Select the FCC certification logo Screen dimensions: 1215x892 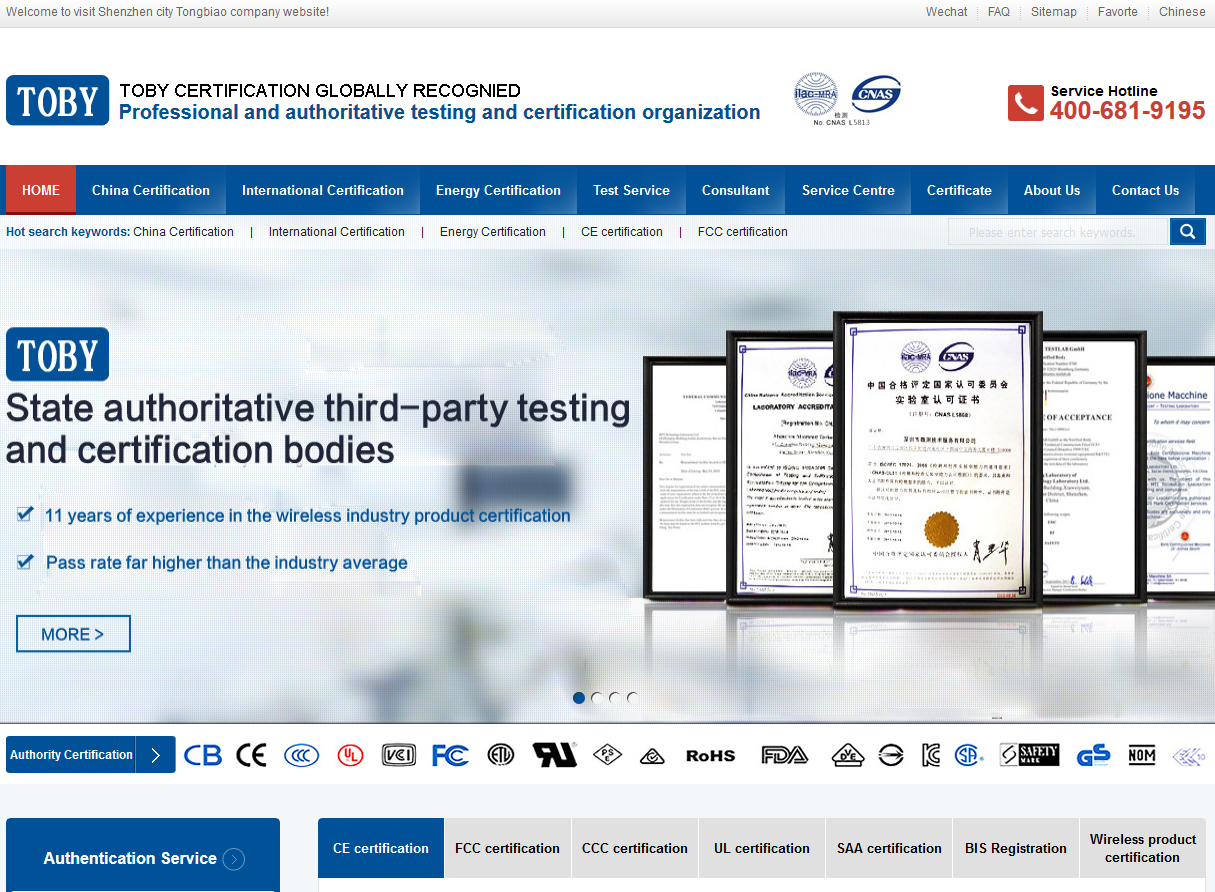click(x=450, y=755)
